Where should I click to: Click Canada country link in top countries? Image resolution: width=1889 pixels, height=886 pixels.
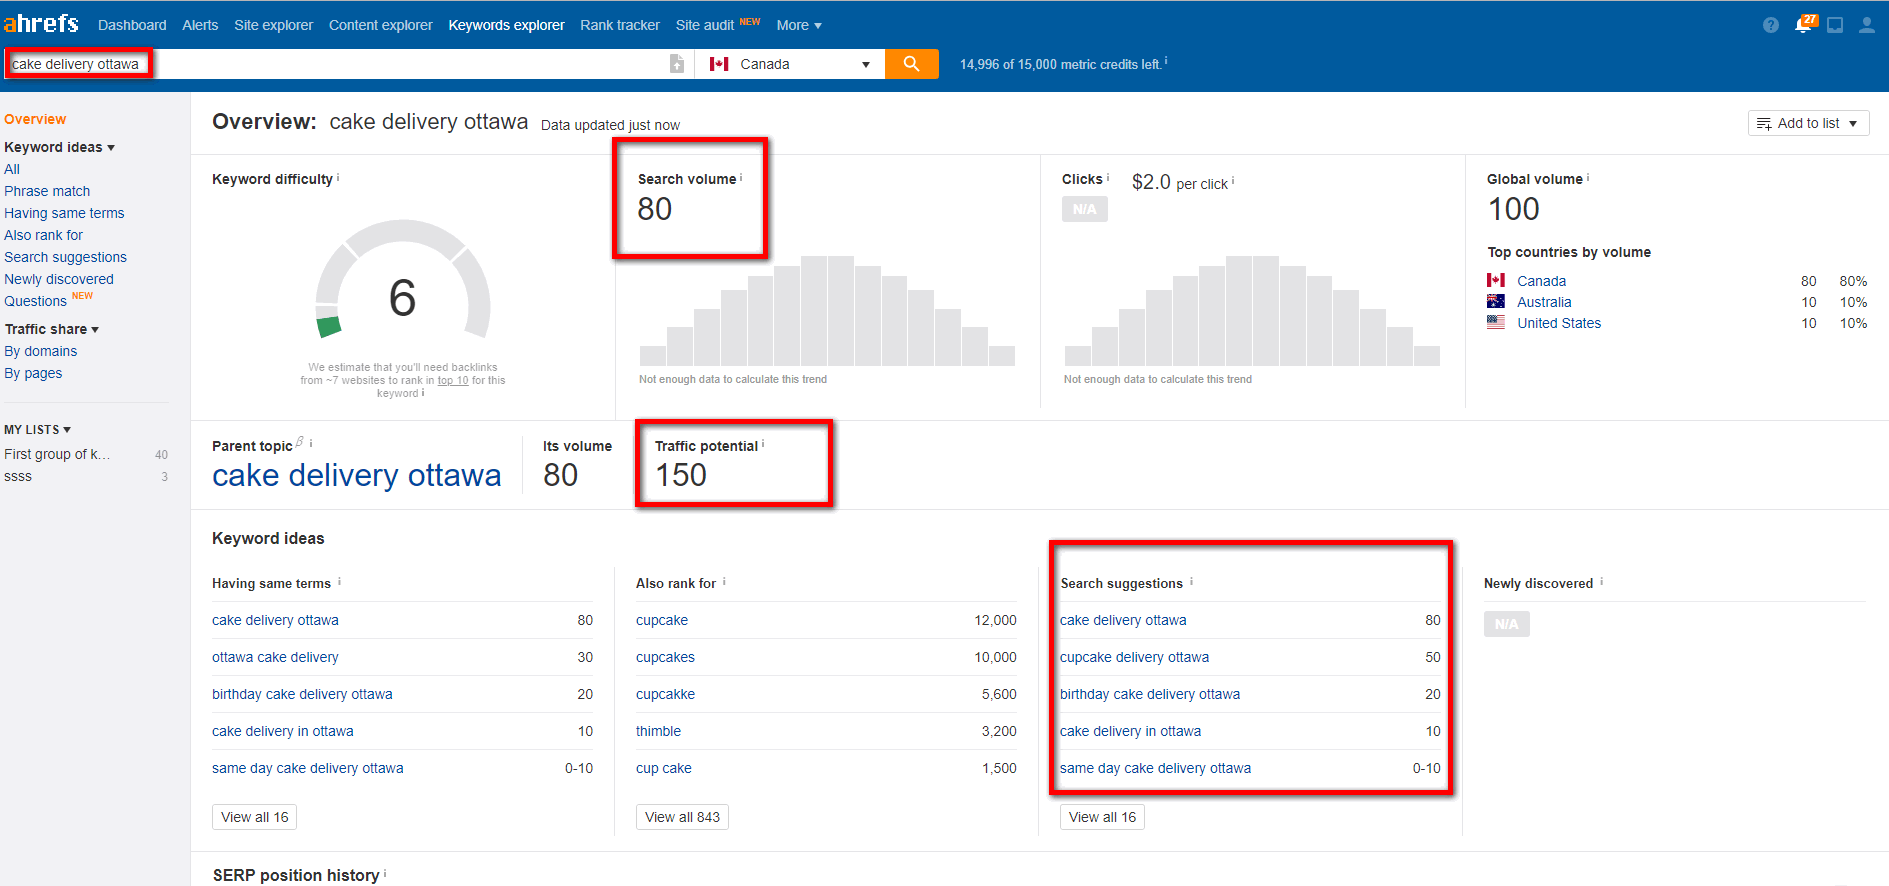coord(1541,281)
